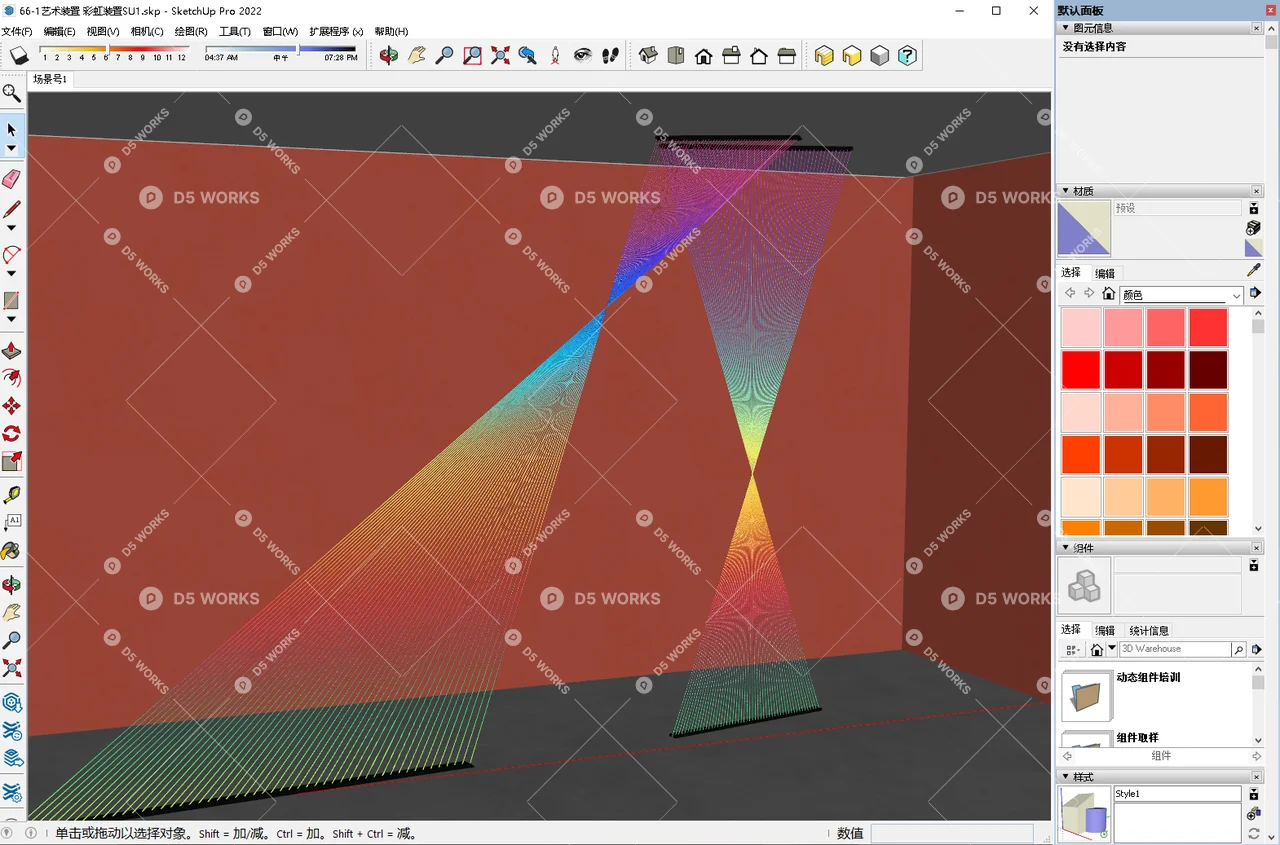Click the Style1 name field
1280x845 pixels.
[1178, 794]
